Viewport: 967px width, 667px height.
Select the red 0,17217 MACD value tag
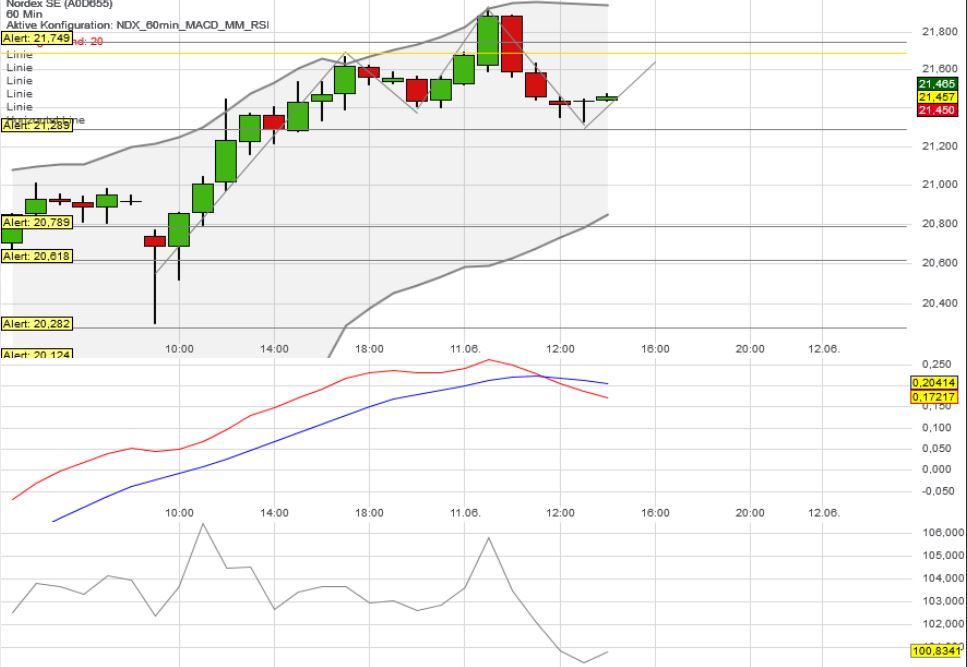click(934, 396)
